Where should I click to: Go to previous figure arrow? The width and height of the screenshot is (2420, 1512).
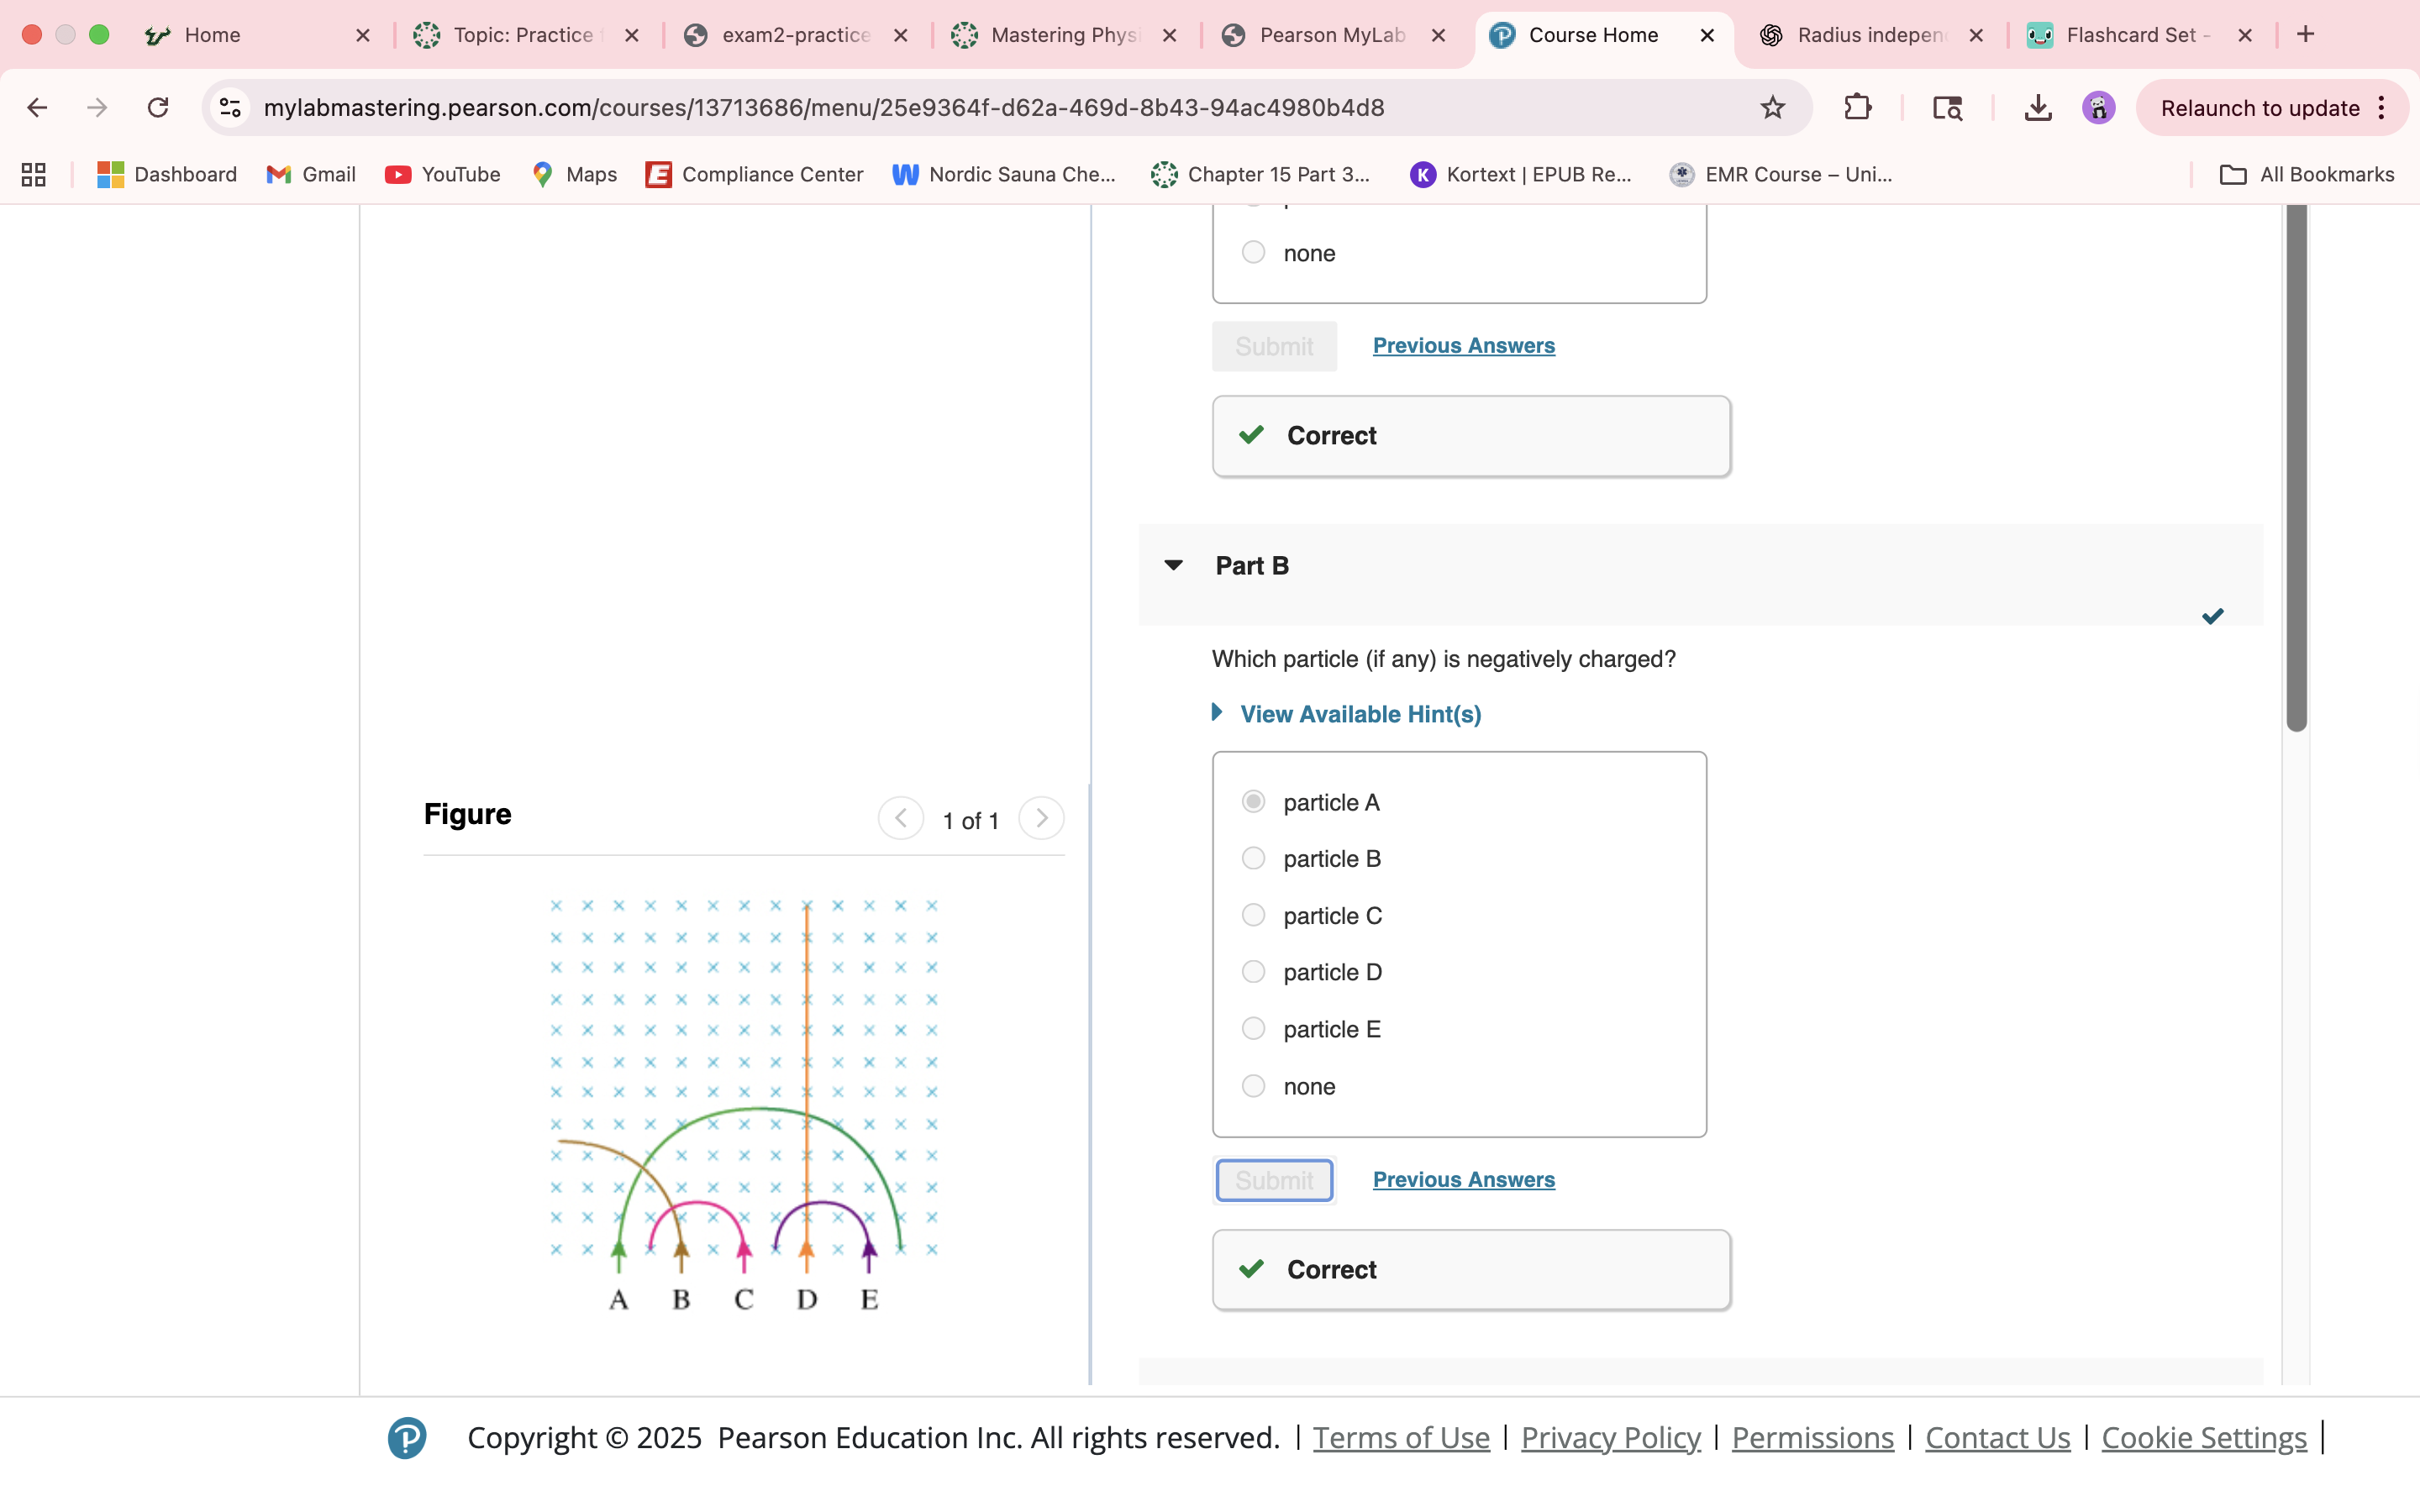[900, 818]
